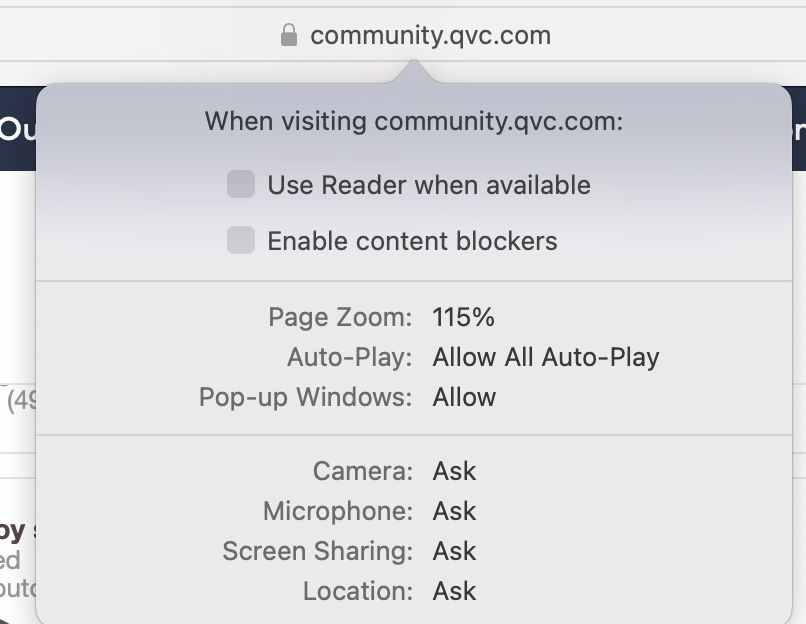The width and height of the screenshot is (806, 624).
Task: Open the Camera permission dropdown
Action: (454, 471)
